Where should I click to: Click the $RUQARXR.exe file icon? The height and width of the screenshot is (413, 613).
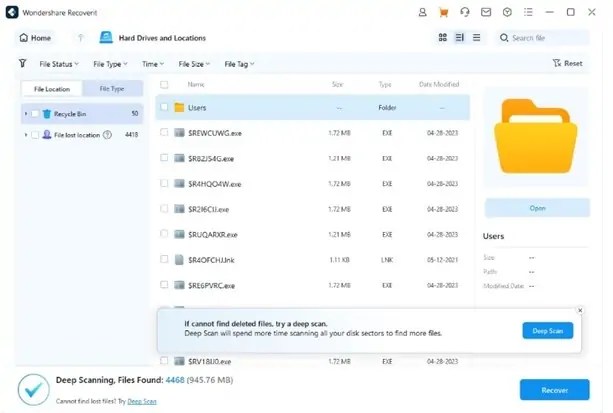pyautogui.click(x=179, y=234)
